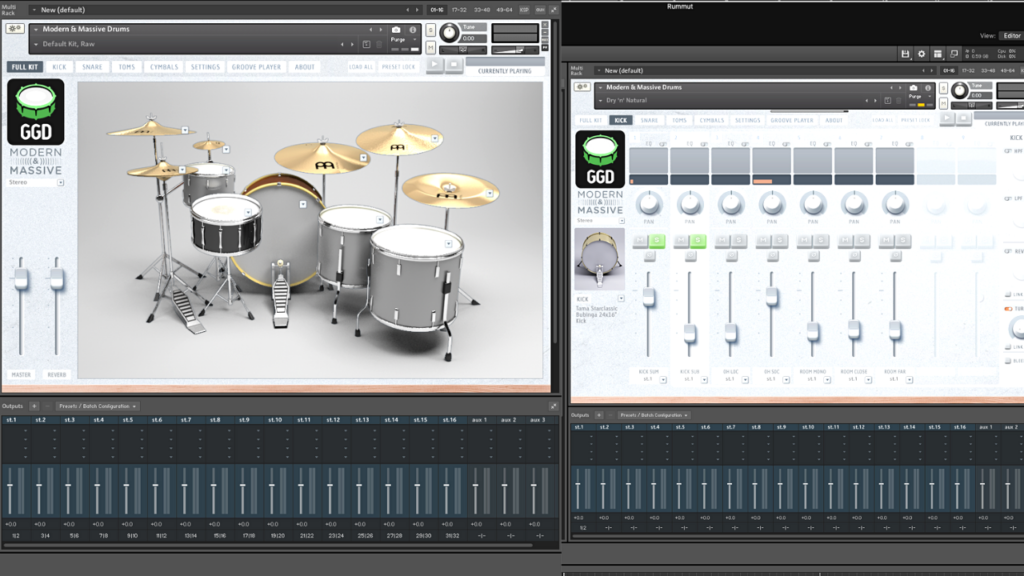
Task: Click the add output plus icon in left Outputs
Action: tap(34, 406)
